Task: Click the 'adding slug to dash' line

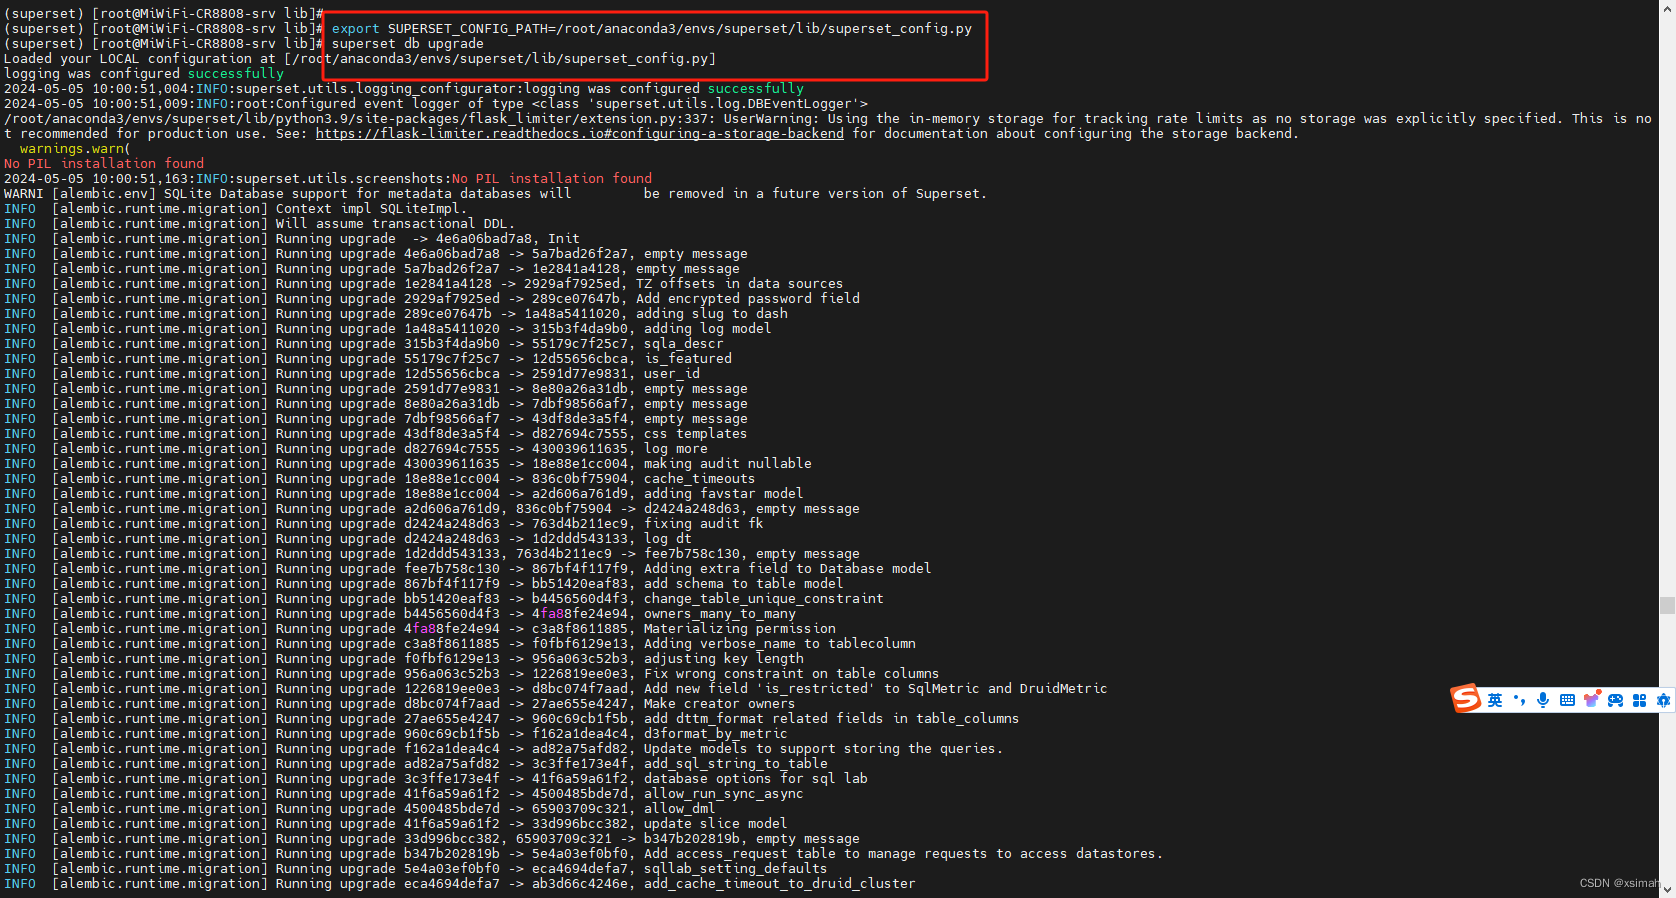Action: click(396, 313)
